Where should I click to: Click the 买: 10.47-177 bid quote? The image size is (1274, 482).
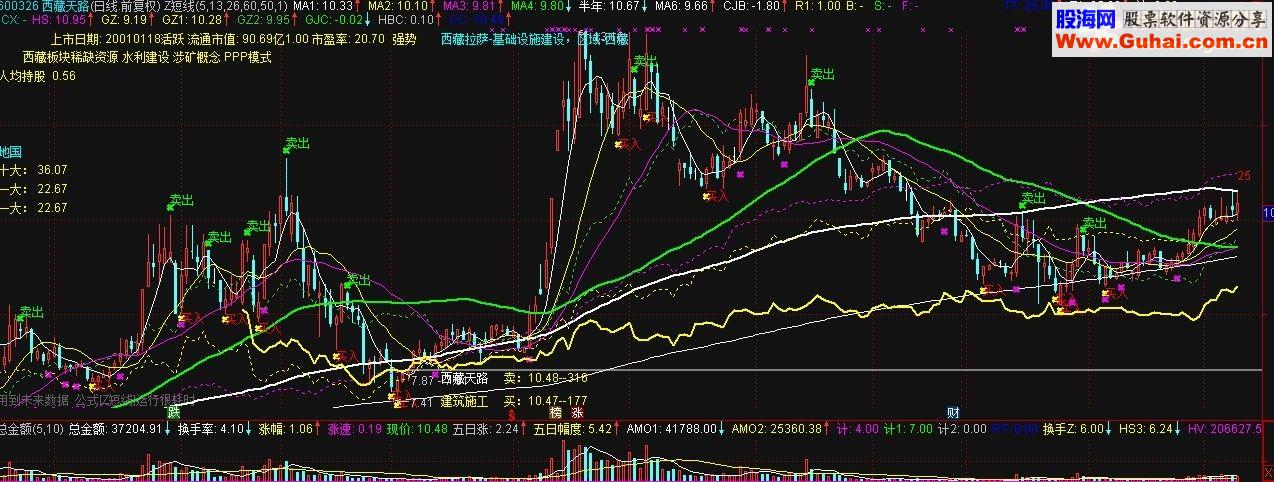coord(545,400)
